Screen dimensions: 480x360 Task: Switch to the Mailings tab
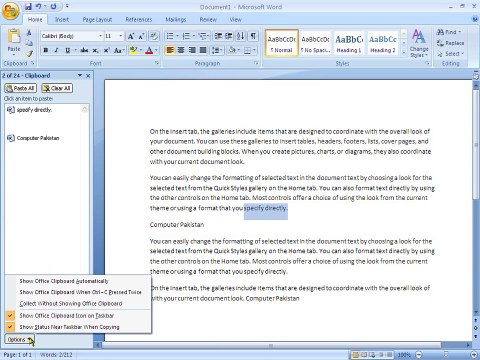pyautogui.click(x=176, y=20)
